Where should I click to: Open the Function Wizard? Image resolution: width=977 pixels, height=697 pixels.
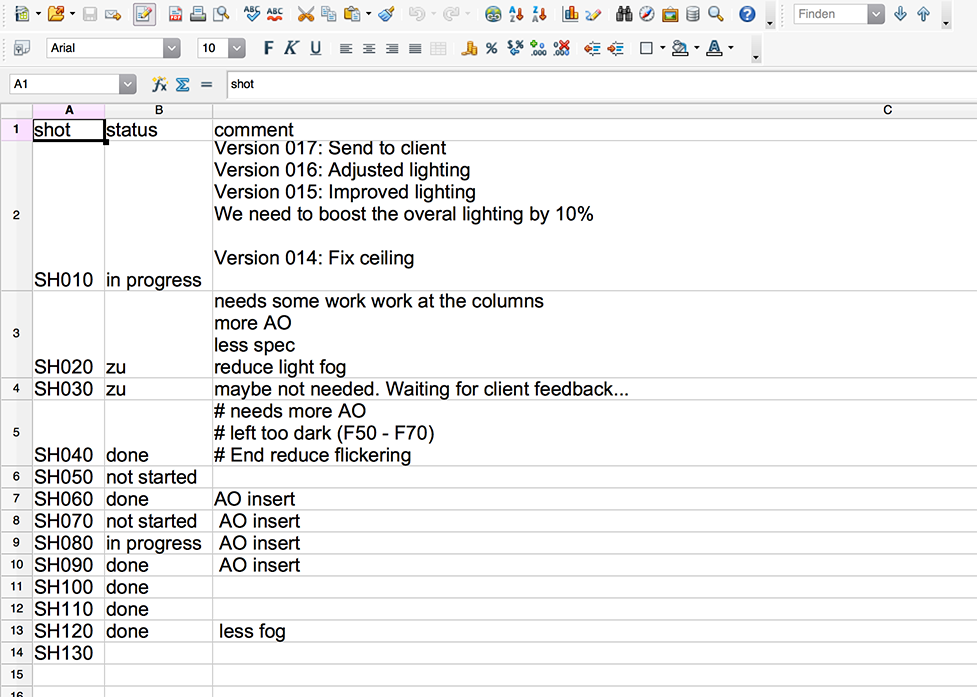159,85
